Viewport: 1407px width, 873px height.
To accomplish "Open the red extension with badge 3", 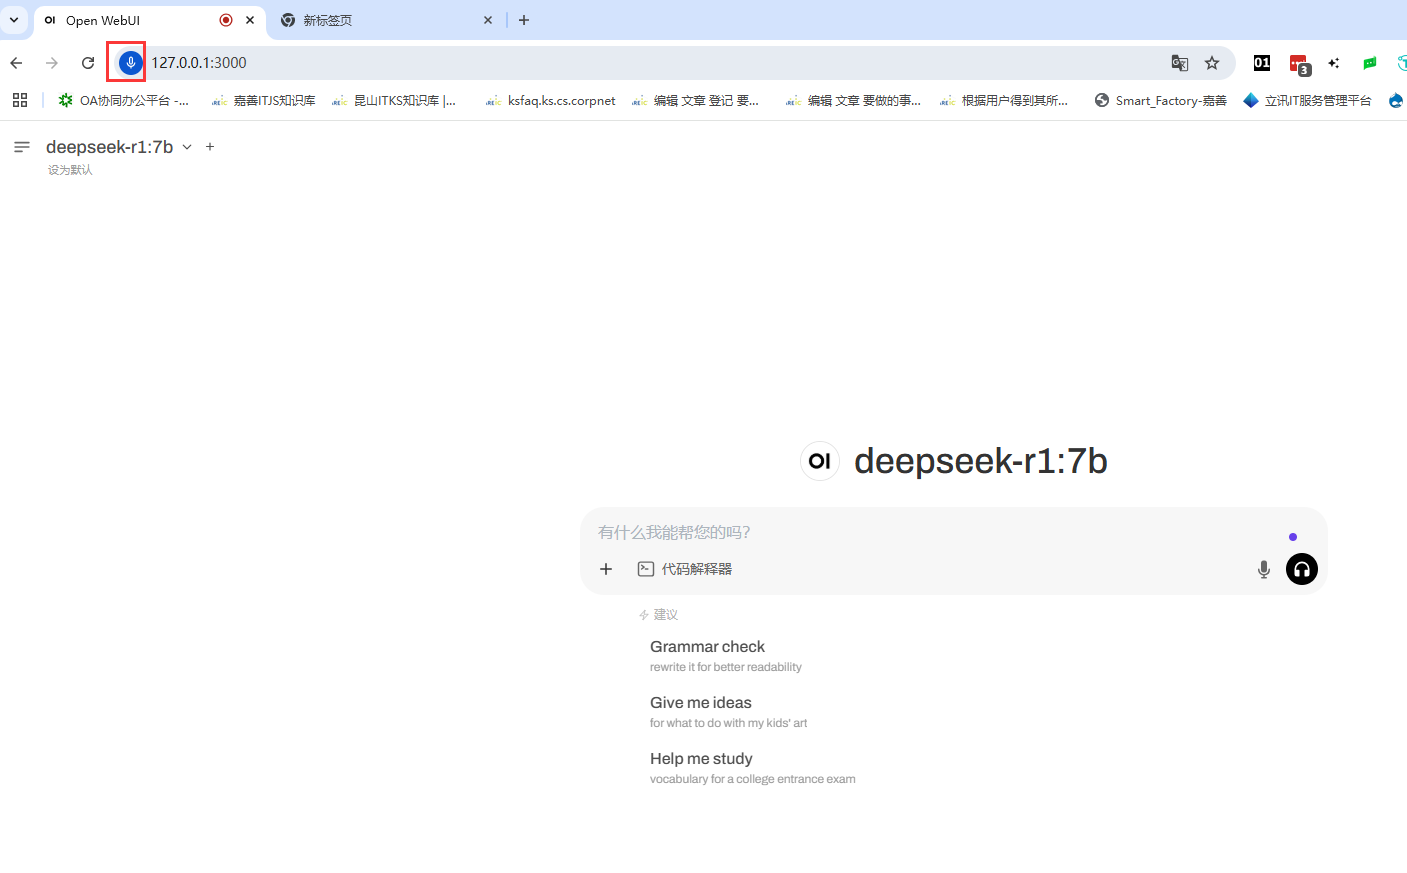I will (1299, 64).
